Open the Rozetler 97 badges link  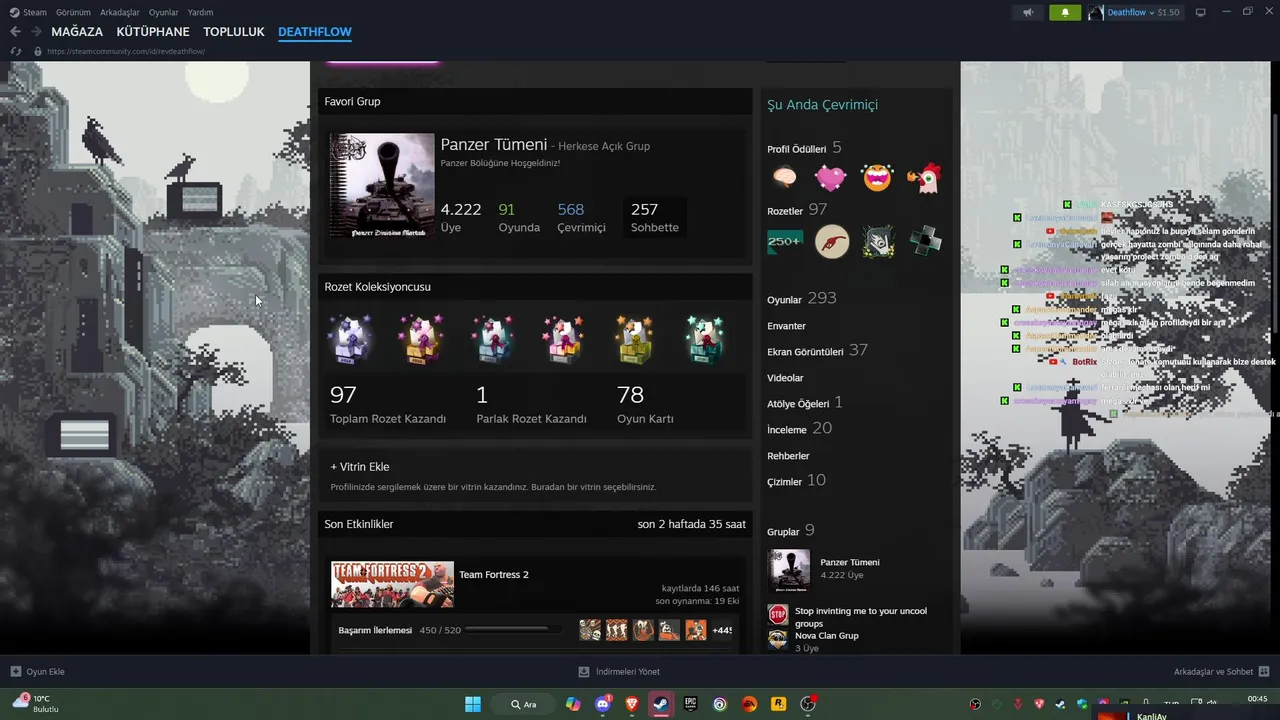(x=797, y=210)
